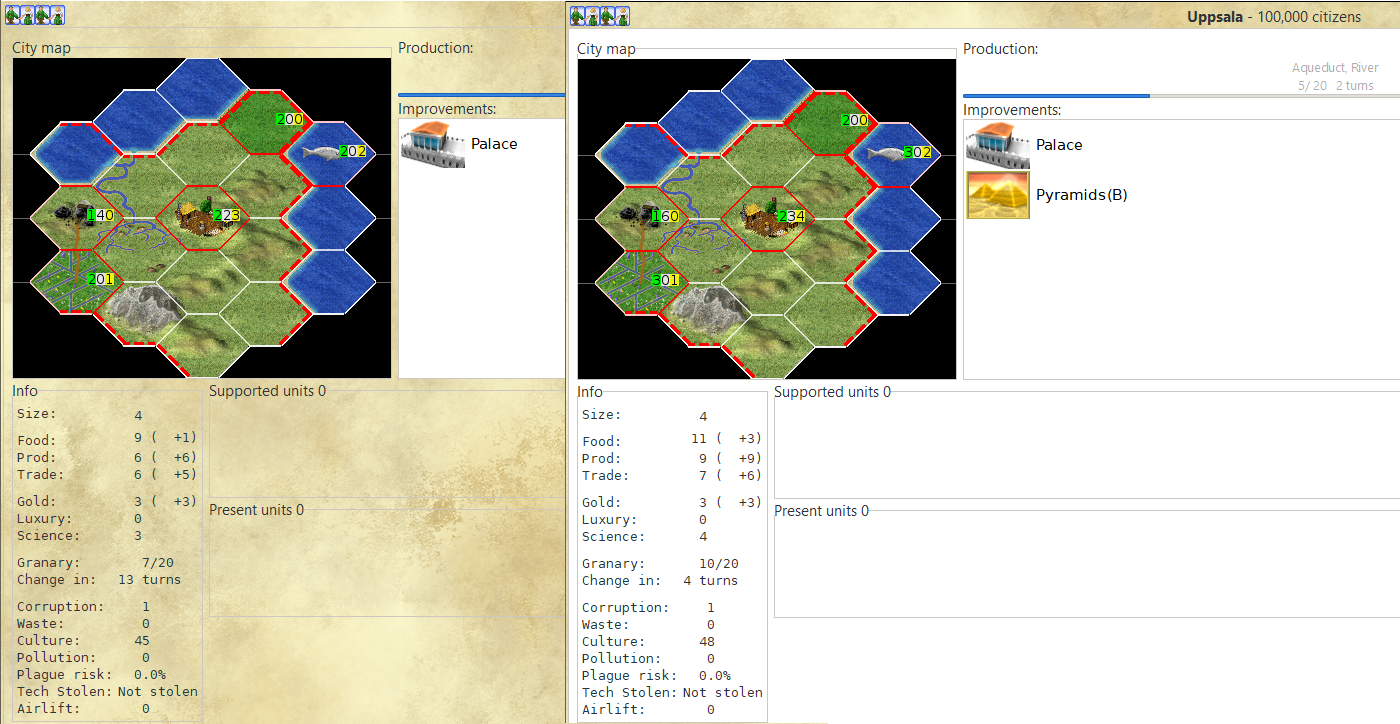
Task: Click mountain tile on left city map
Action: click(139, 312)
